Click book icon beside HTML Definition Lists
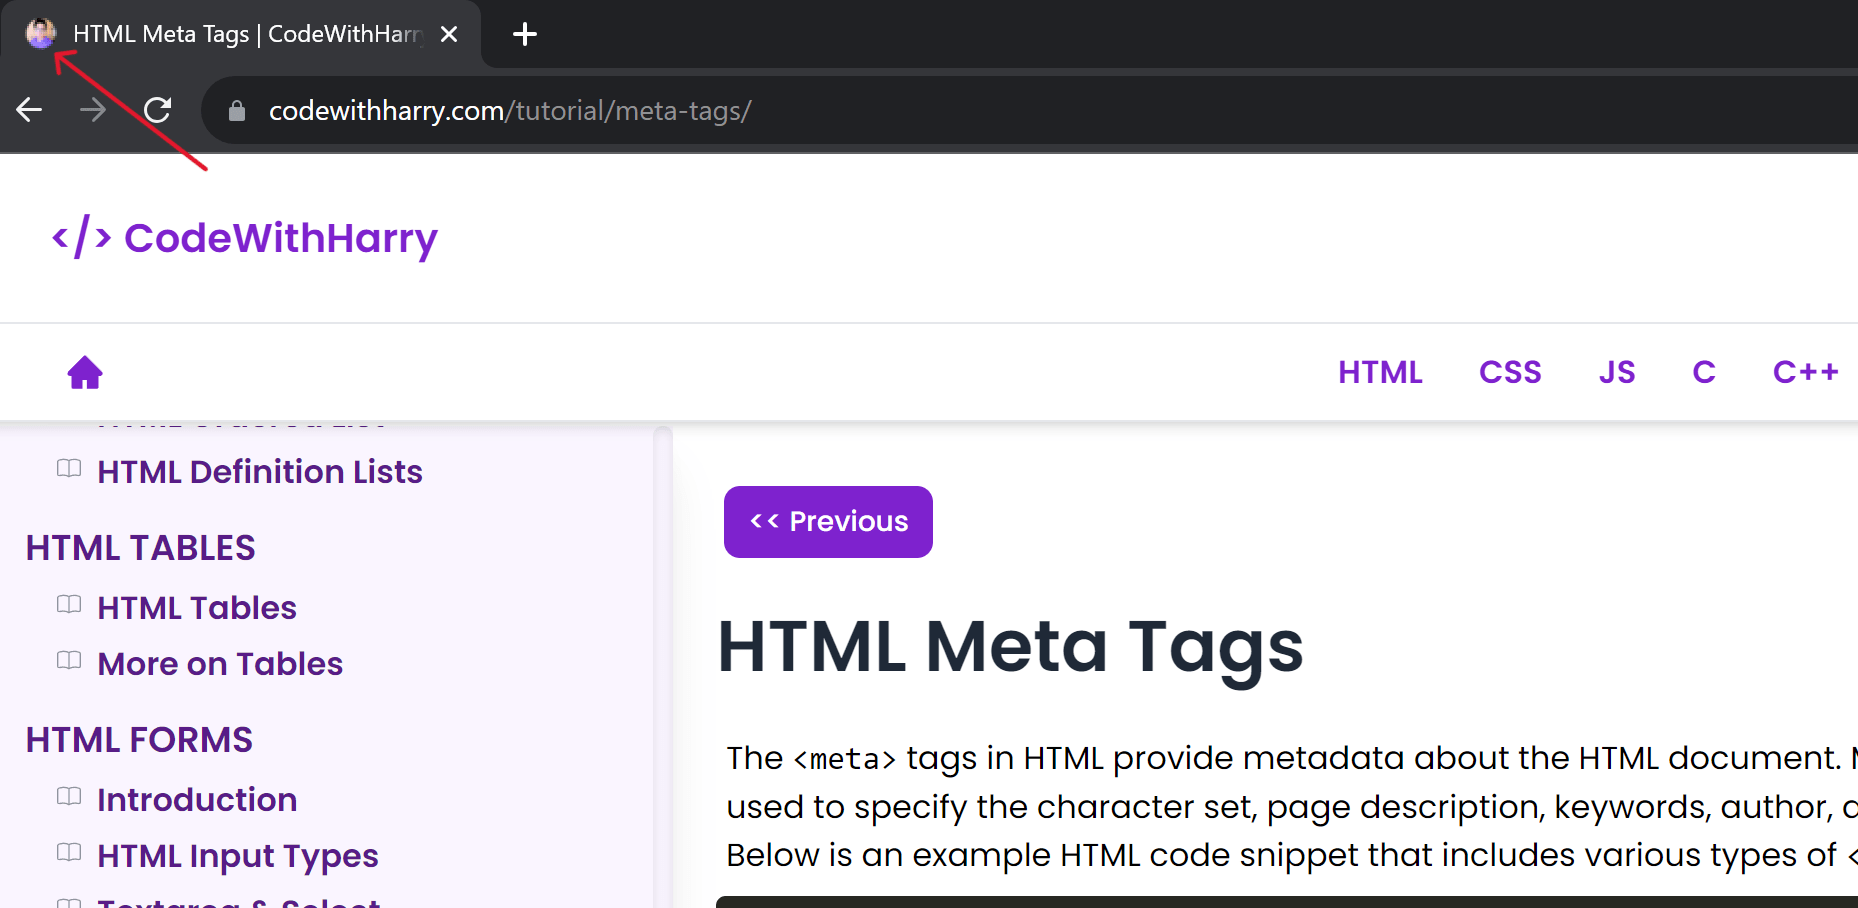 click(69, 468)
